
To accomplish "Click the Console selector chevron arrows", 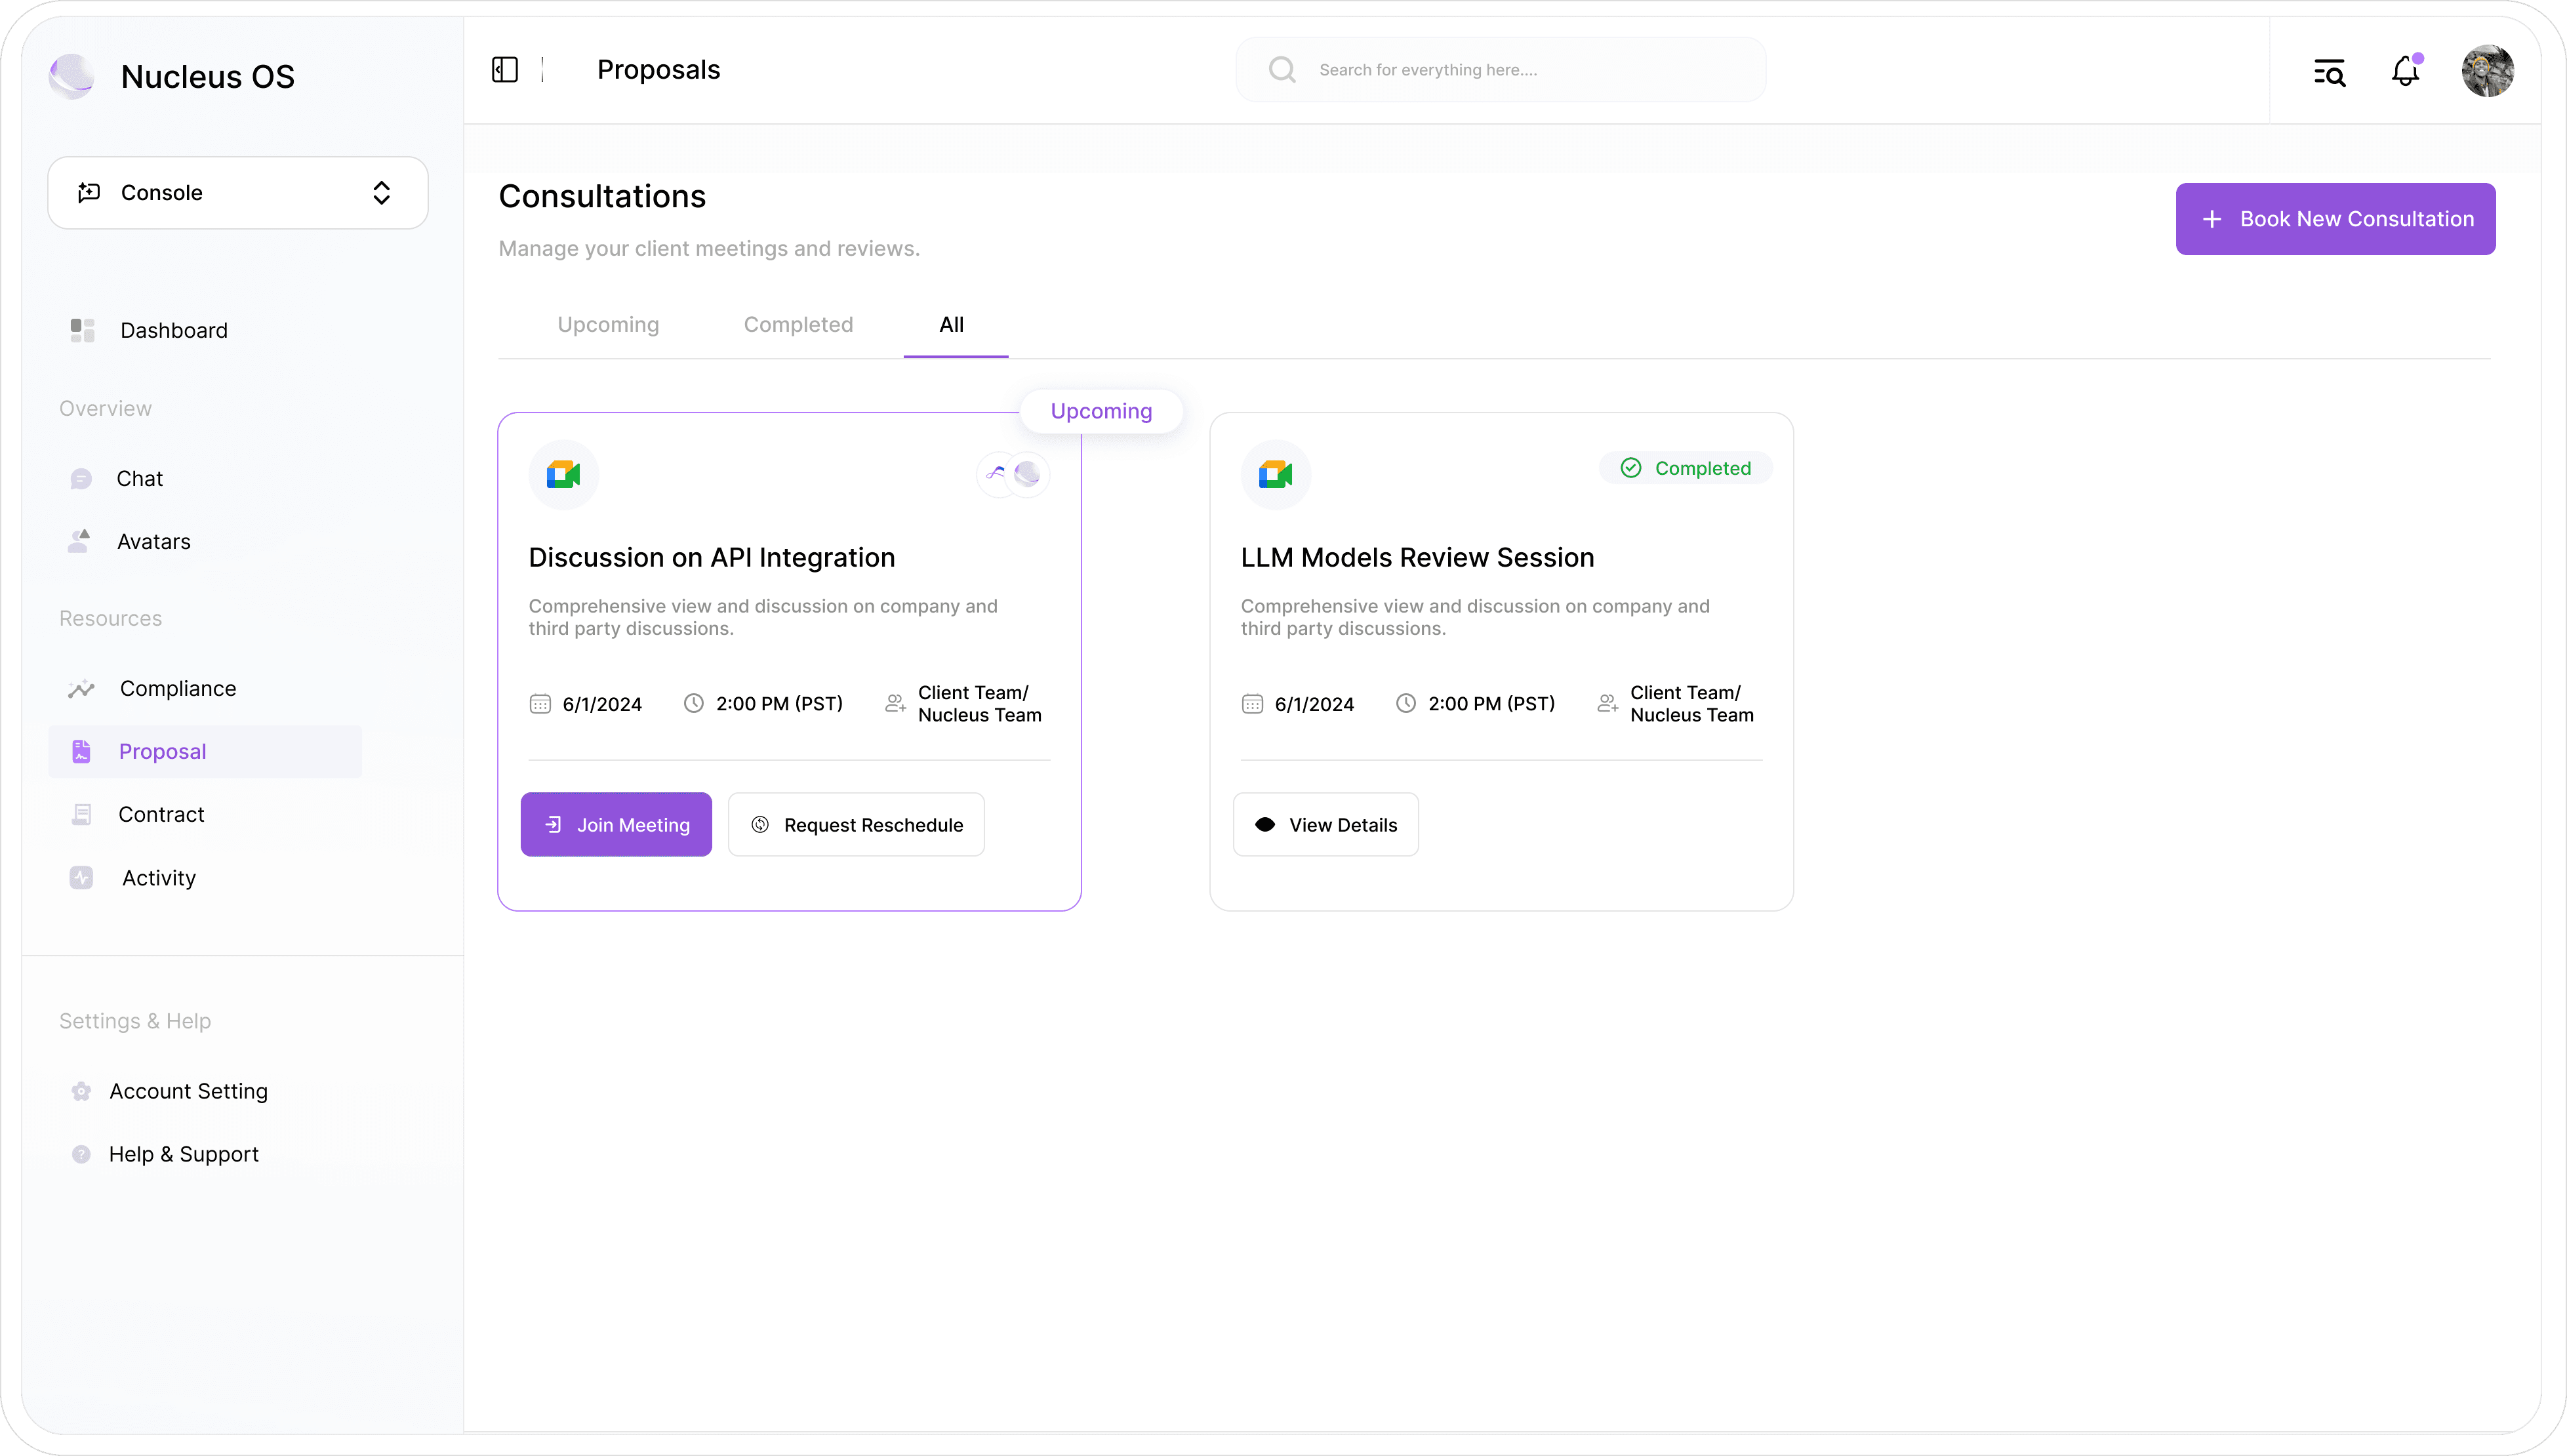I will coord(381,193).
